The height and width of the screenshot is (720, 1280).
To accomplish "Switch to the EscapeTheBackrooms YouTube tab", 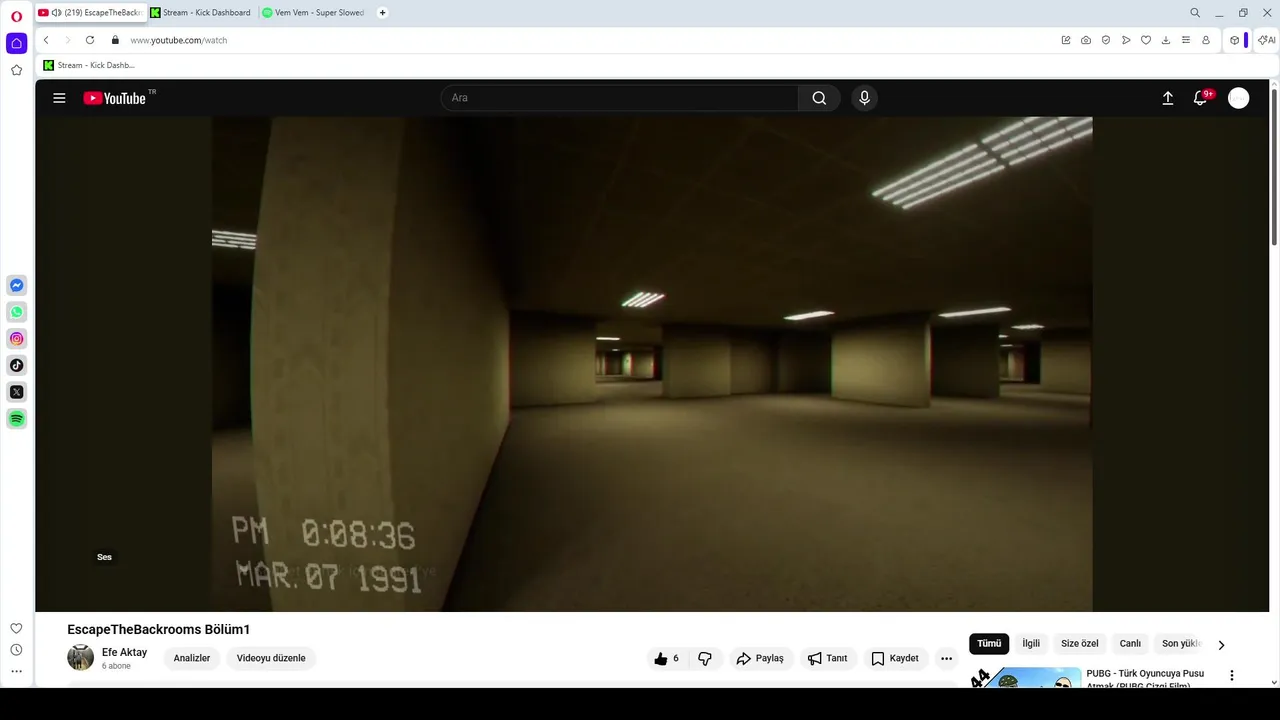I will coord(90,13).
